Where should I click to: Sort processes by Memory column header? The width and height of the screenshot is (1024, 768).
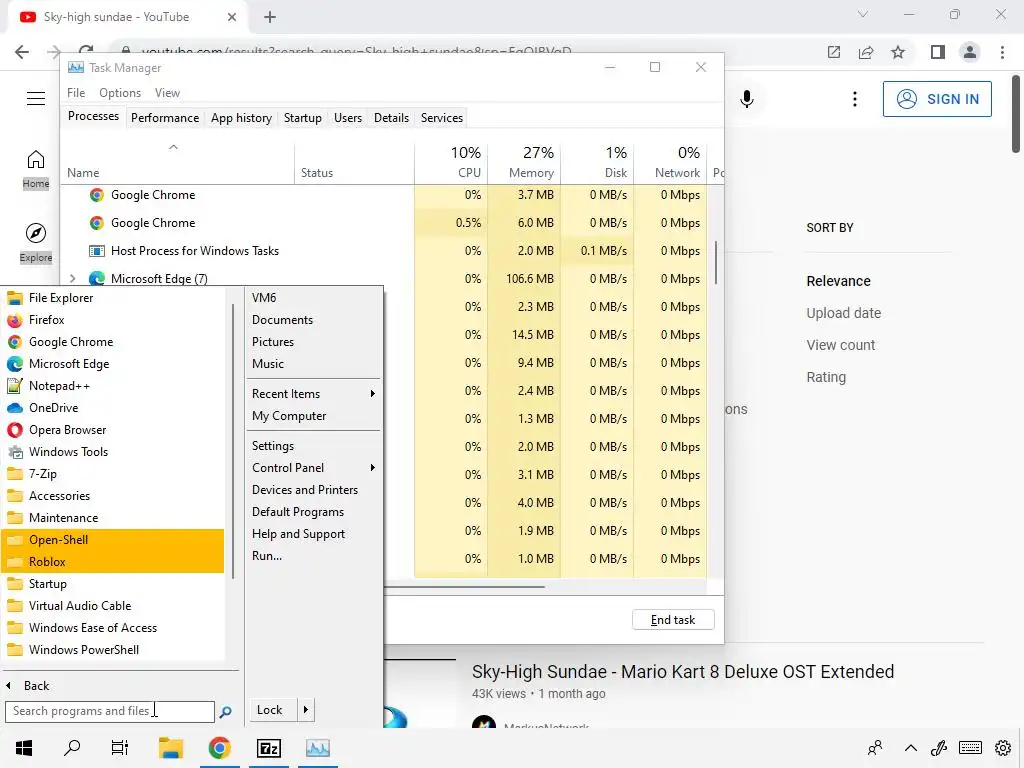(x=524, y=162)
